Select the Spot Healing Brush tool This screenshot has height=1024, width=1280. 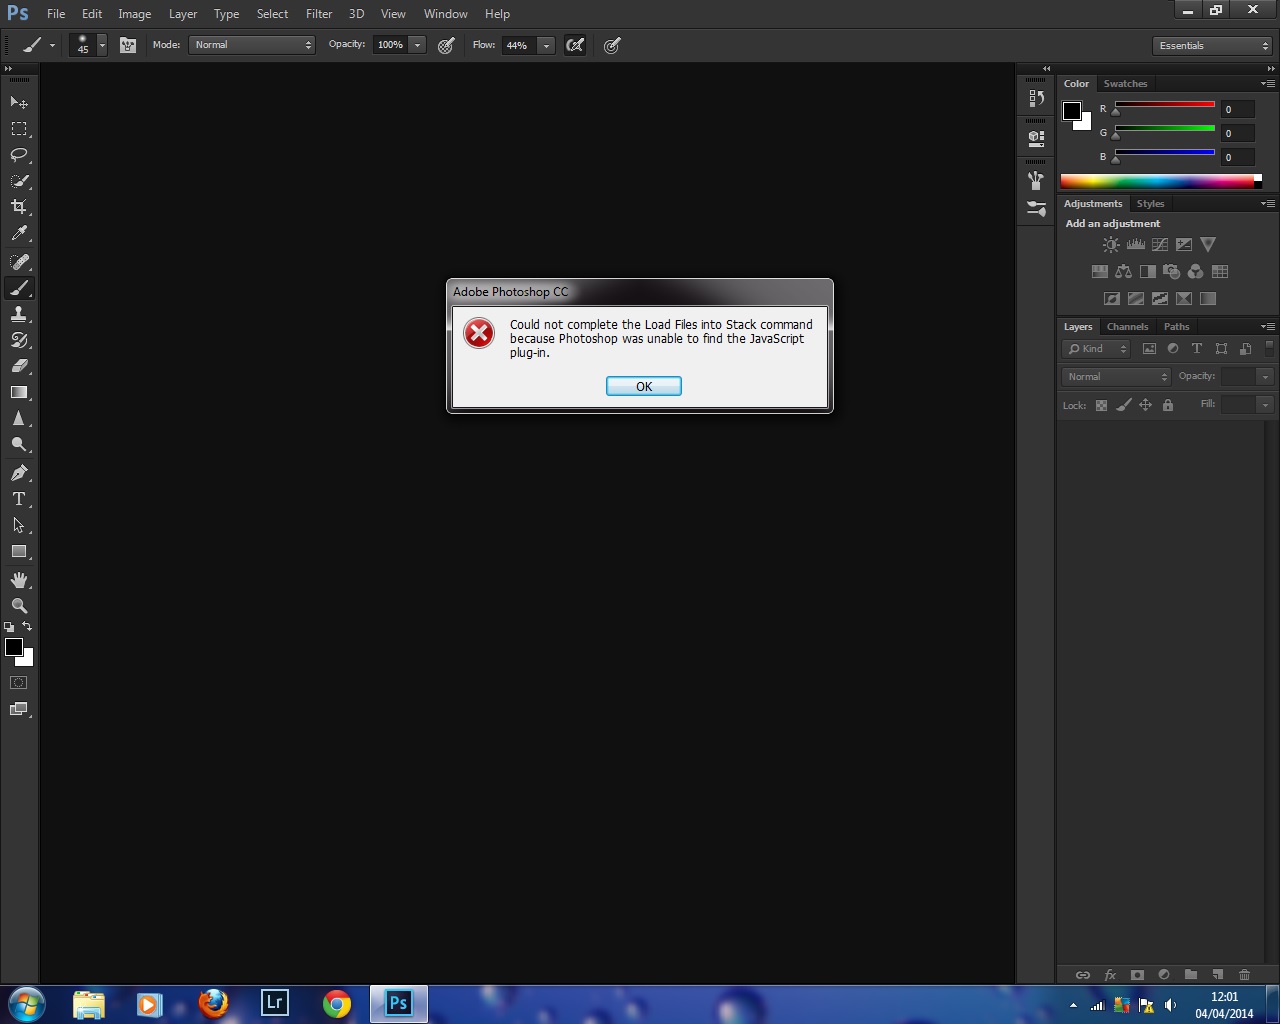coord(19,262)
